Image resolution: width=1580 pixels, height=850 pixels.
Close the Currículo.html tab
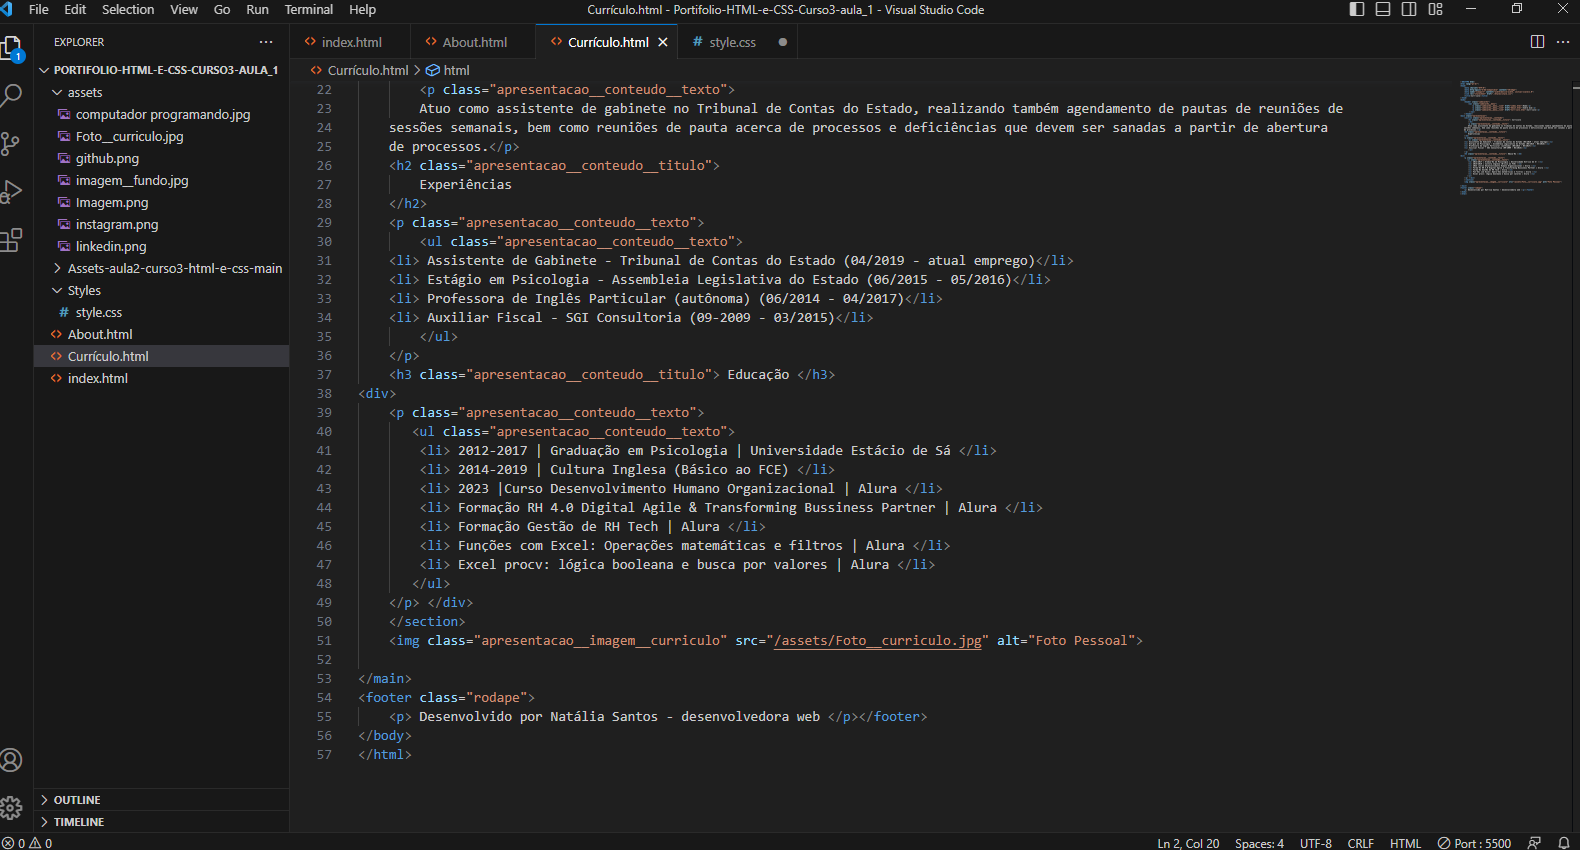663,42
